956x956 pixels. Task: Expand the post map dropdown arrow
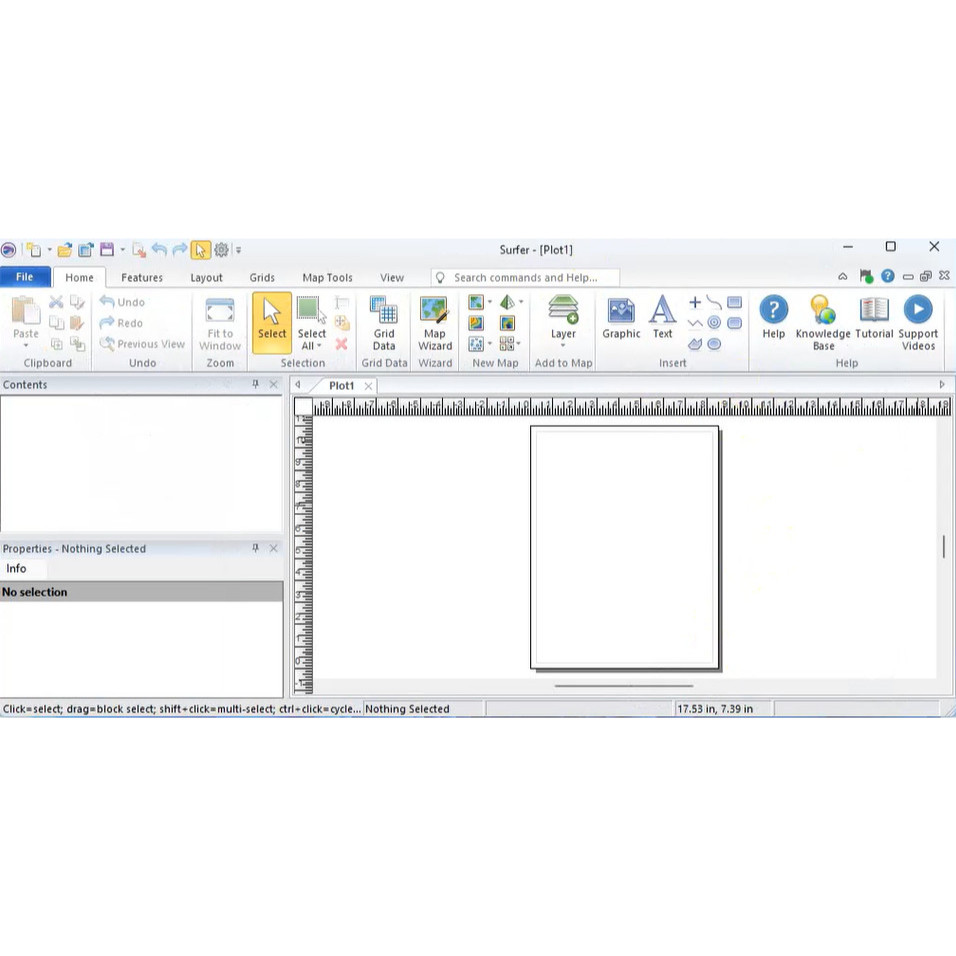[x=490, y=343]
